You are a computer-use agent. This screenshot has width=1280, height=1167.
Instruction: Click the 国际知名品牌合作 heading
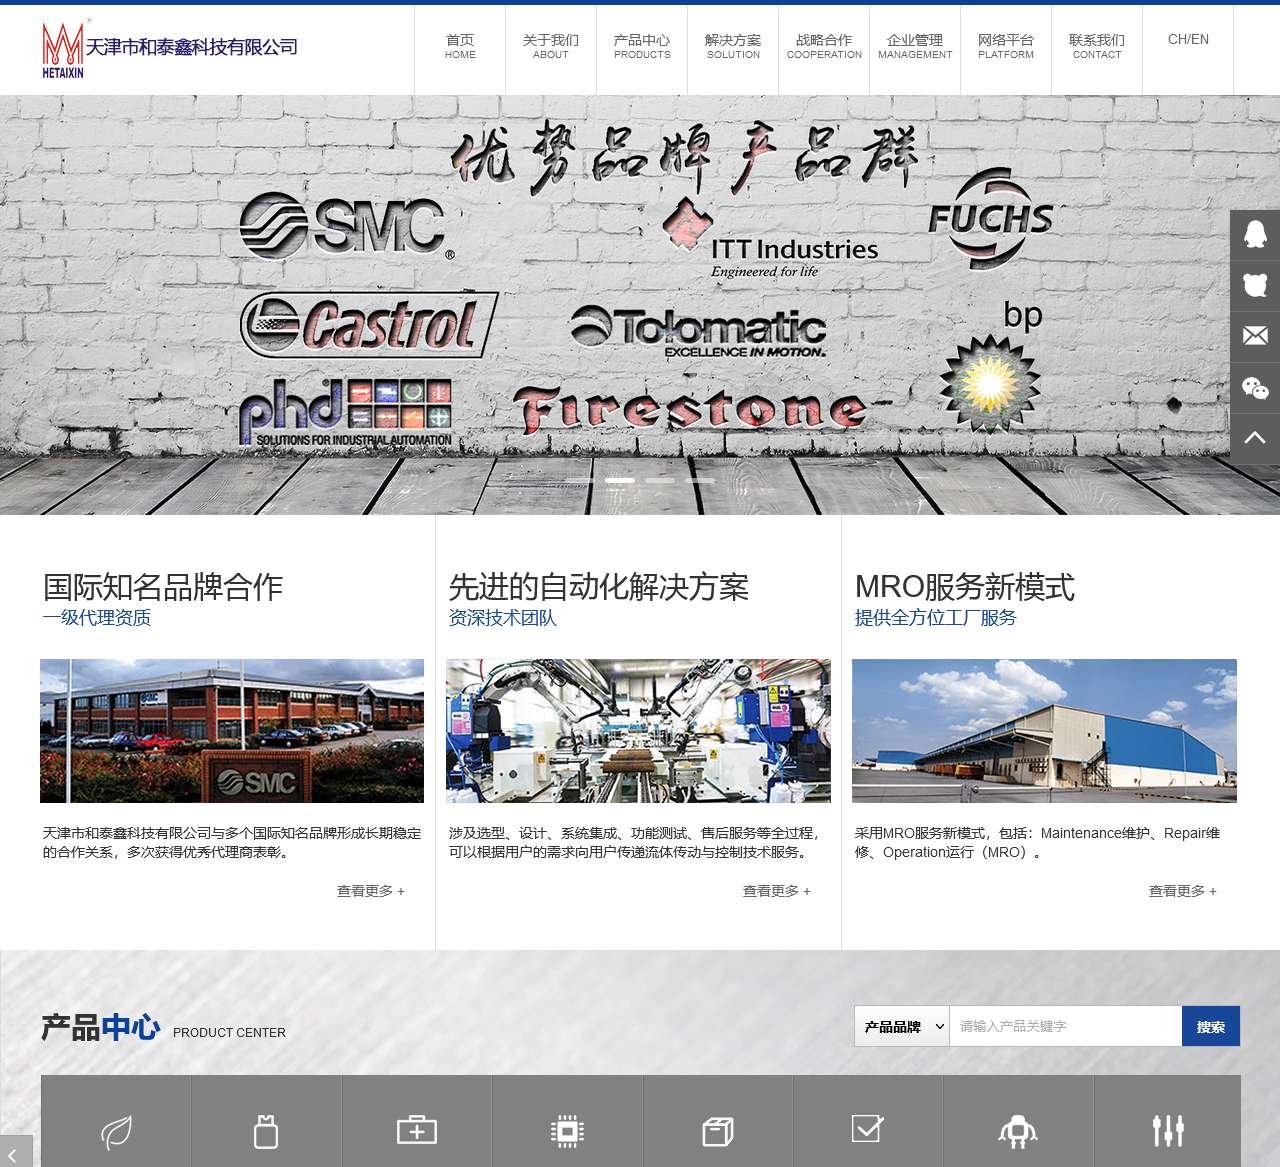click(x=163, y=587)
